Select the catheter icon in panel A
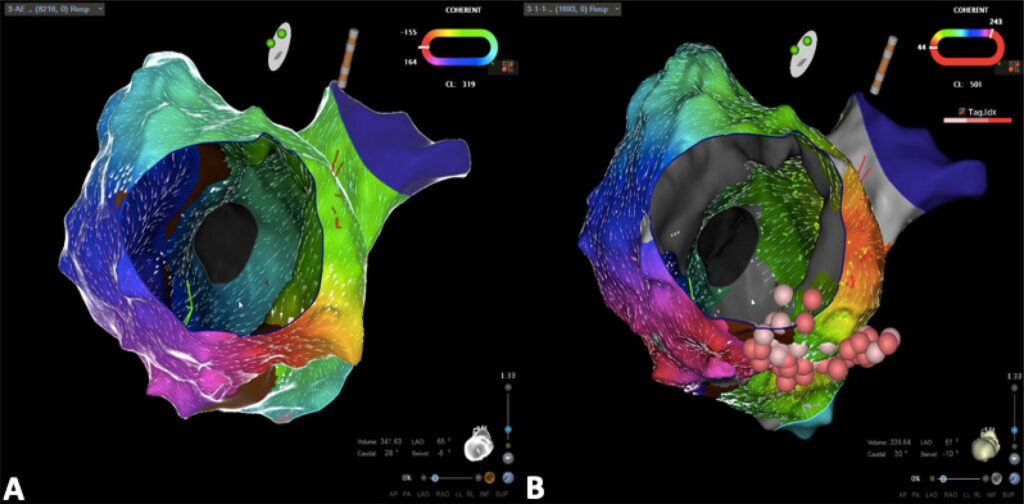Viewport: 1024px width, 504px height. (348, 57)
